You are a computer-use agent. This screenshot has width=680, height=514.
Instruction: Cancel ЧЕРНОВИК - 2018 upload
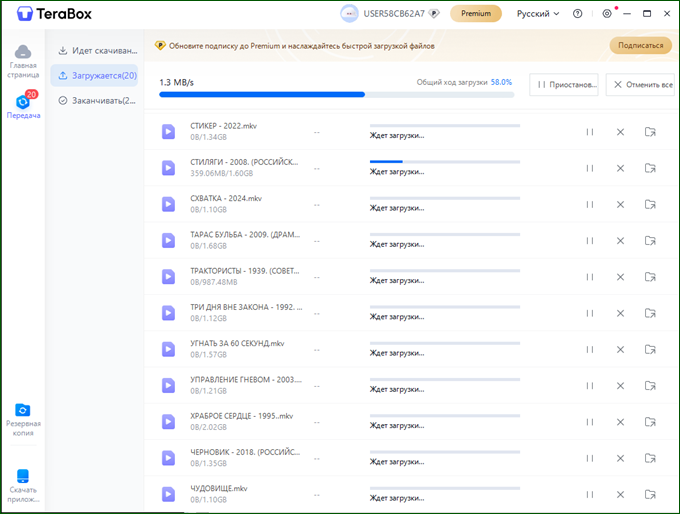[x=621, y=458]
